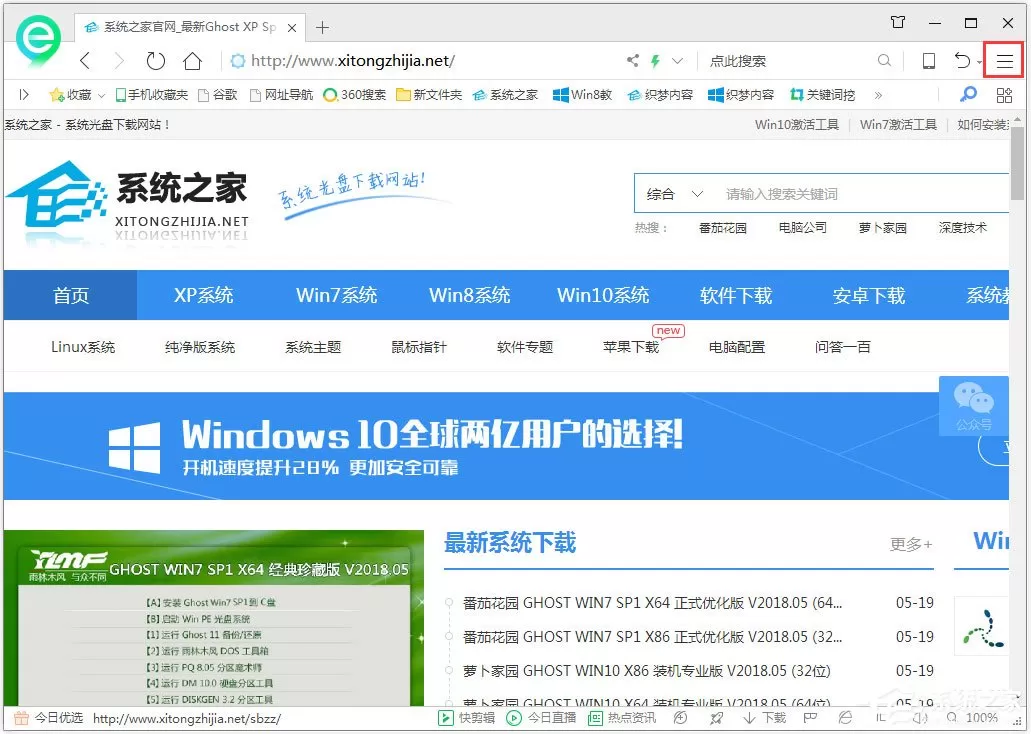Expand more bookmarks with the double chevron
The width and height of the screenshot is (1031, 734).
(x=878, y=95)
